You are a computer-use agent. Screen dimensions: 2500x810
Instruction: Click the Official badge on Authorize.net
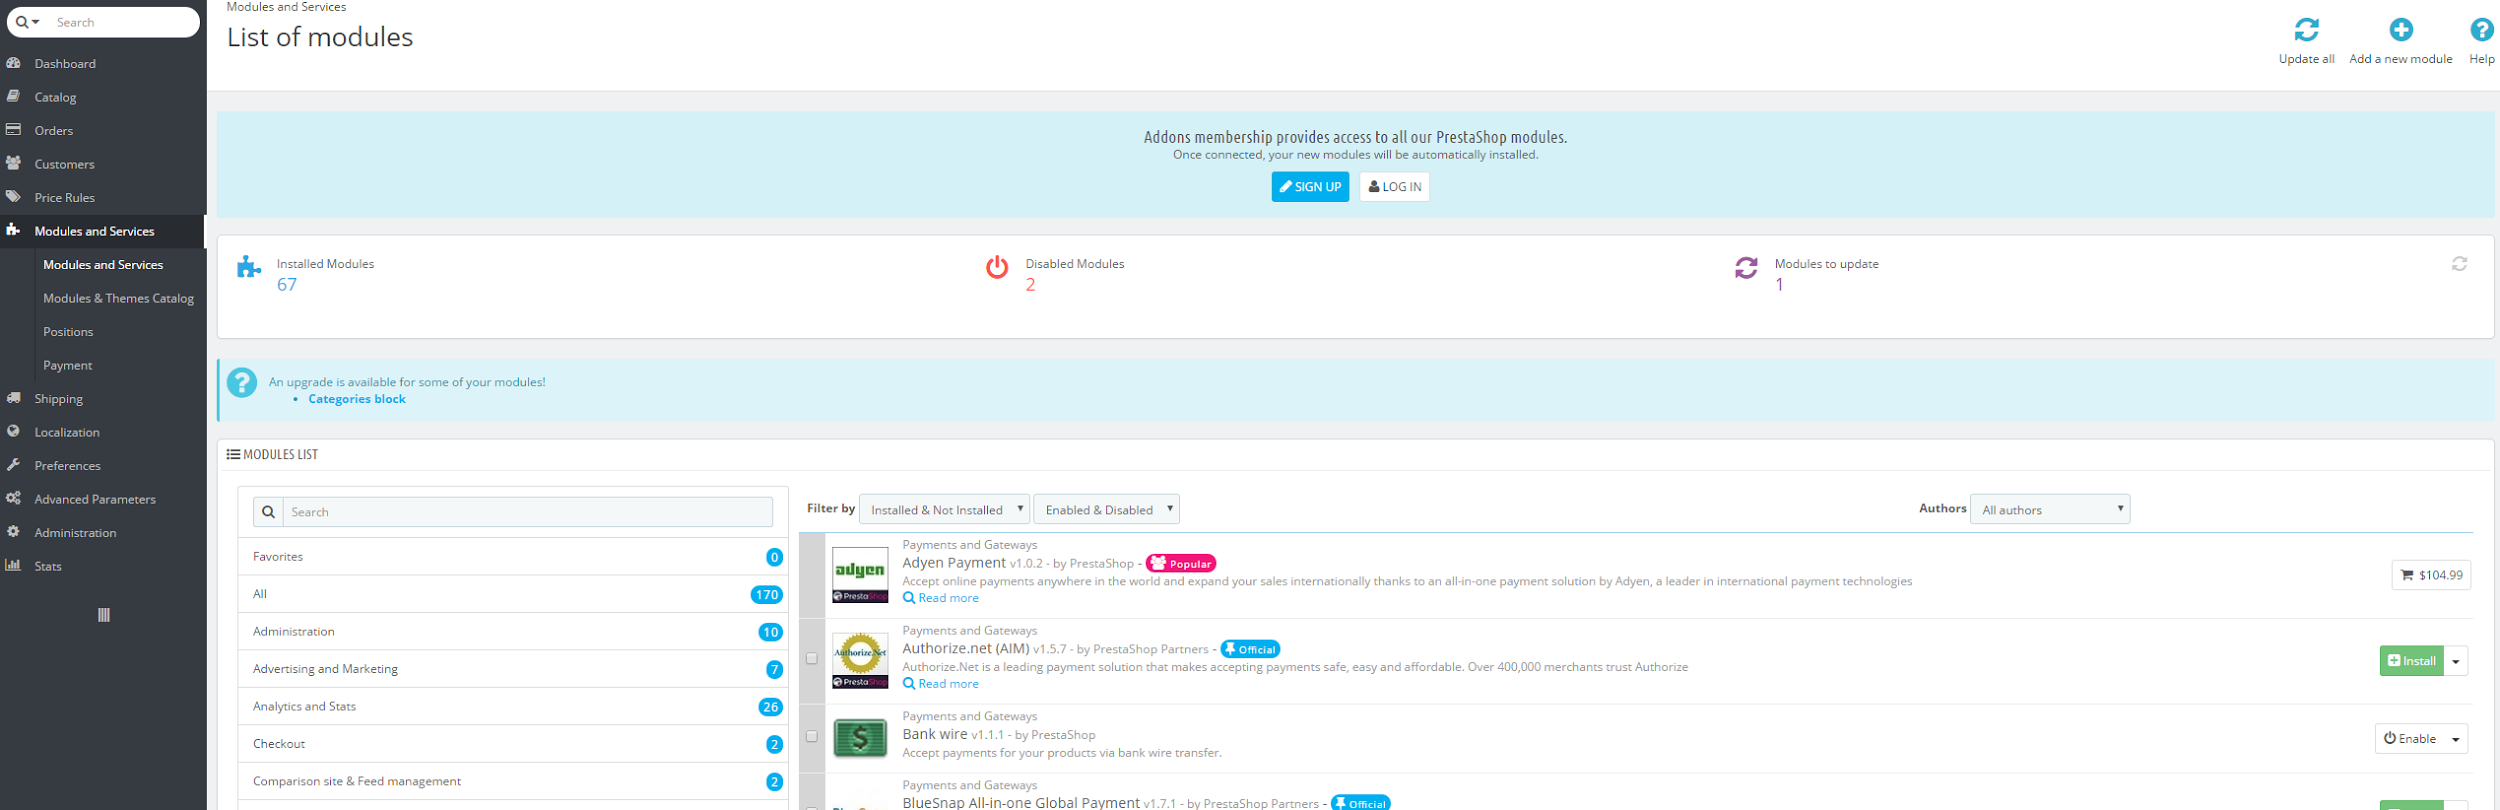pyautogui.click(x=1250, y=649)
